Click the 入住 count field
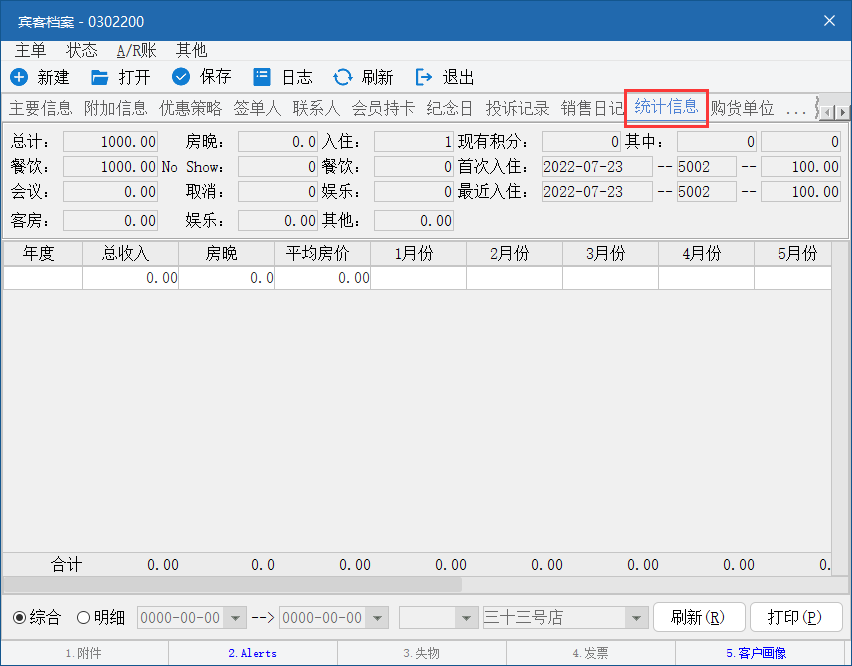Viewport: 852px width, 666px height. coord(414,142)
